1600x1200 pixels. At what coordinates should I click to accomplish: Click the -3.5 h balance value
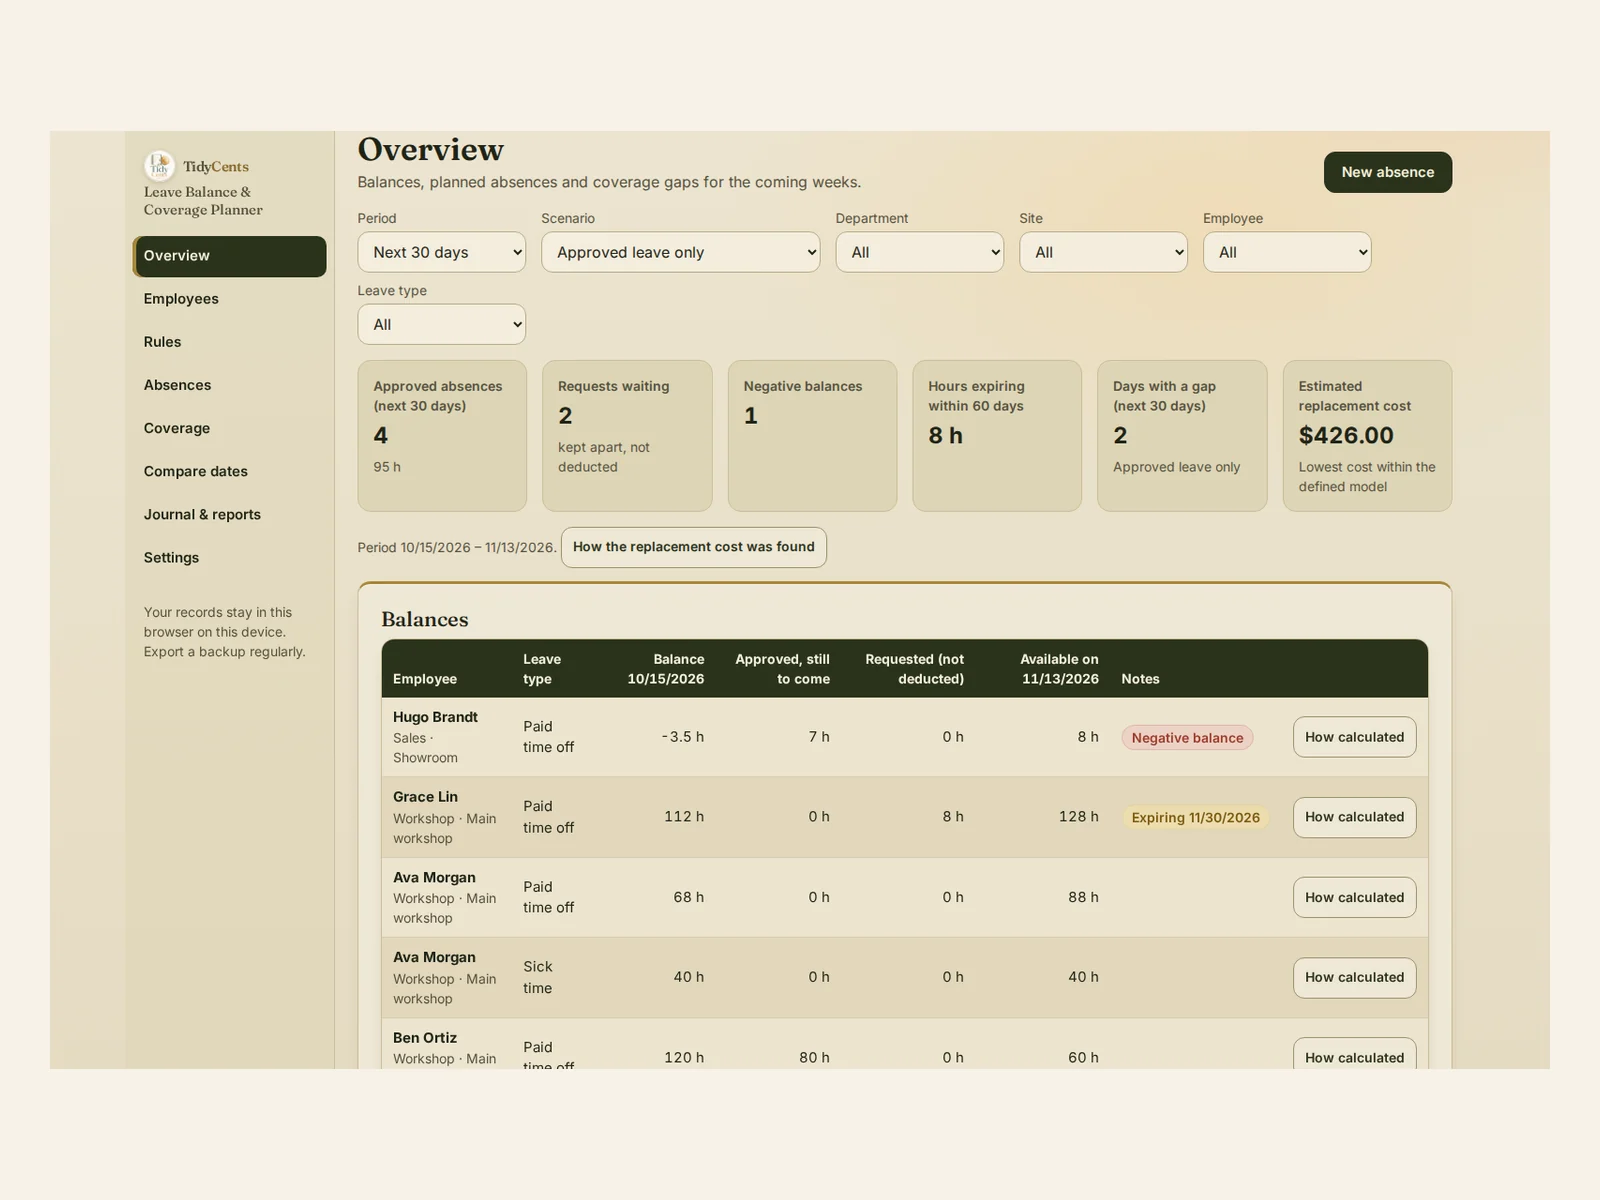pos(682,737)
